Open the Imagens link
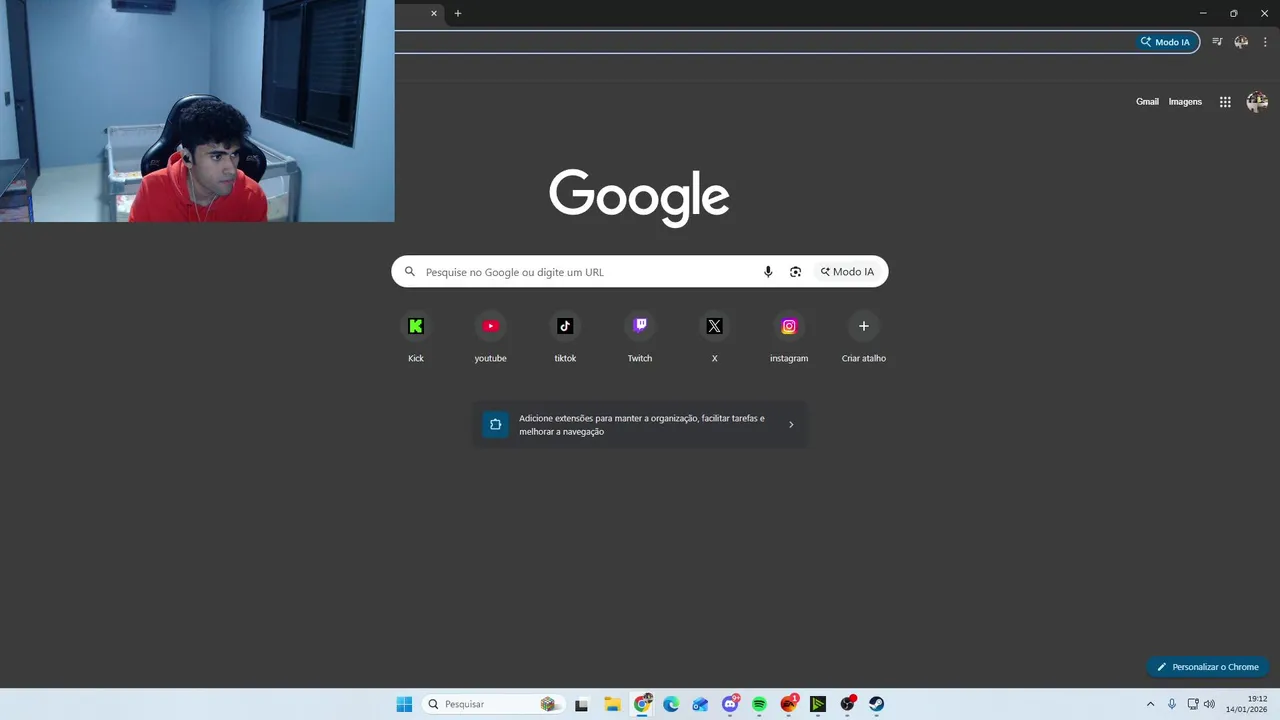The height and width of the screenshot is (720, 1280). (x=1185, y=102)
